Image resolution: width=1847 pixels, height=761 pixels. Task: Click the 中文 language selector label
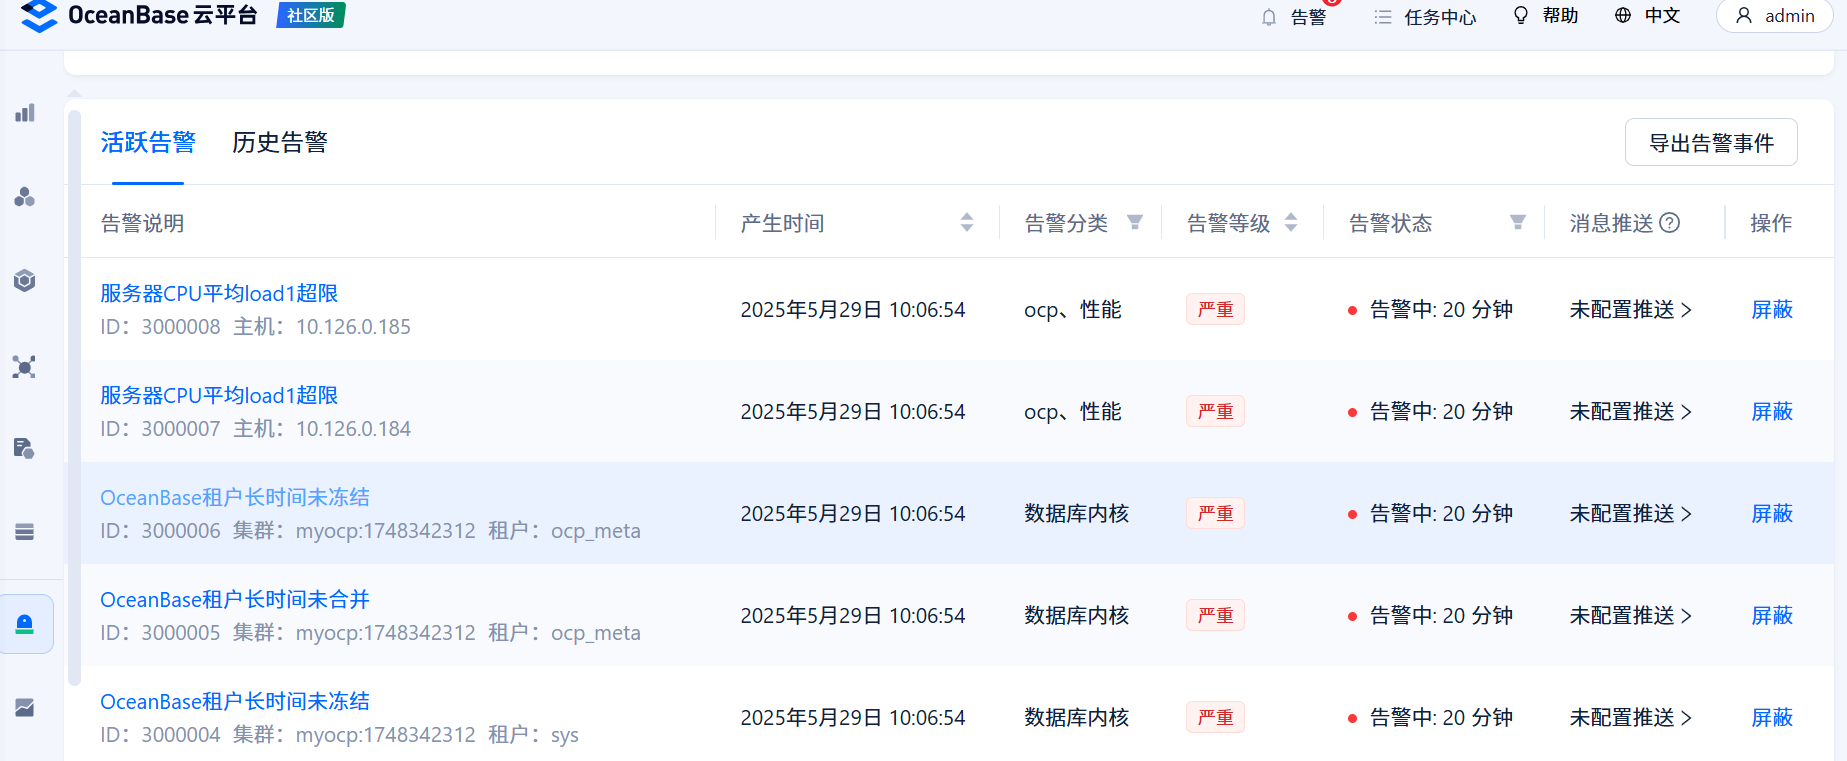tap(1662, 15)
